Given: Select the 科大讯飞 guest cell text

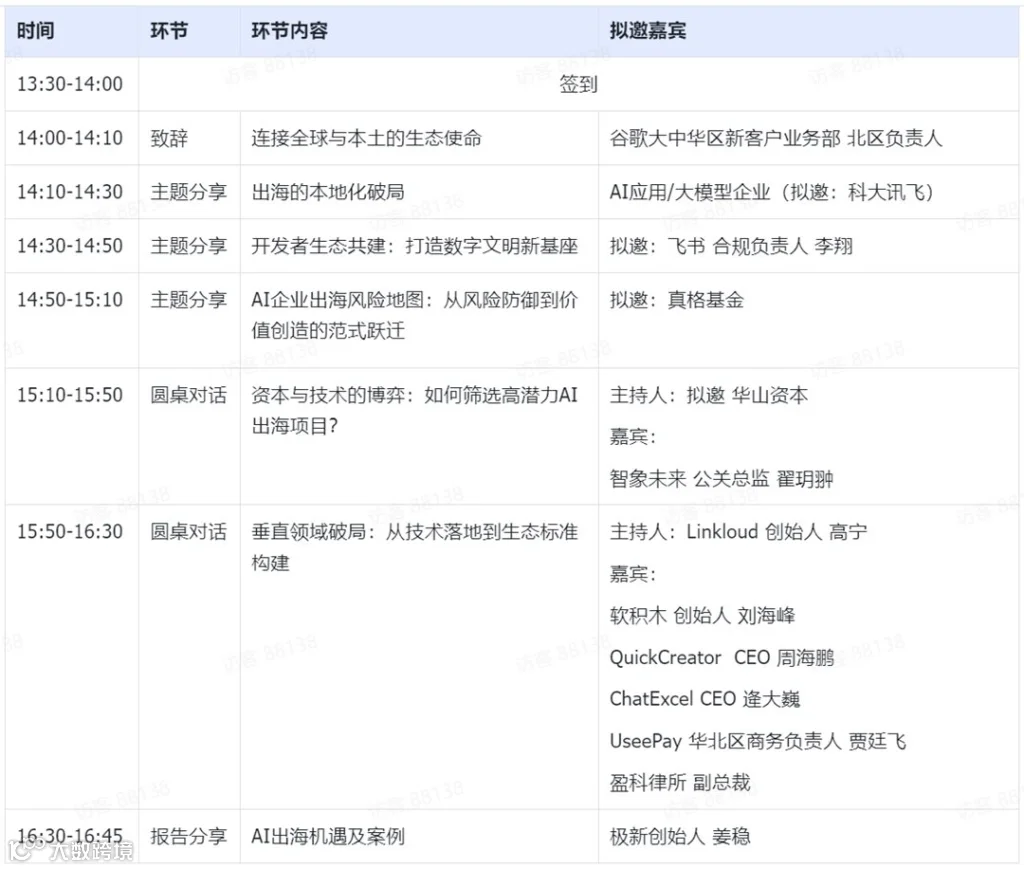Looking at the screenshot, I should (772, 192).
